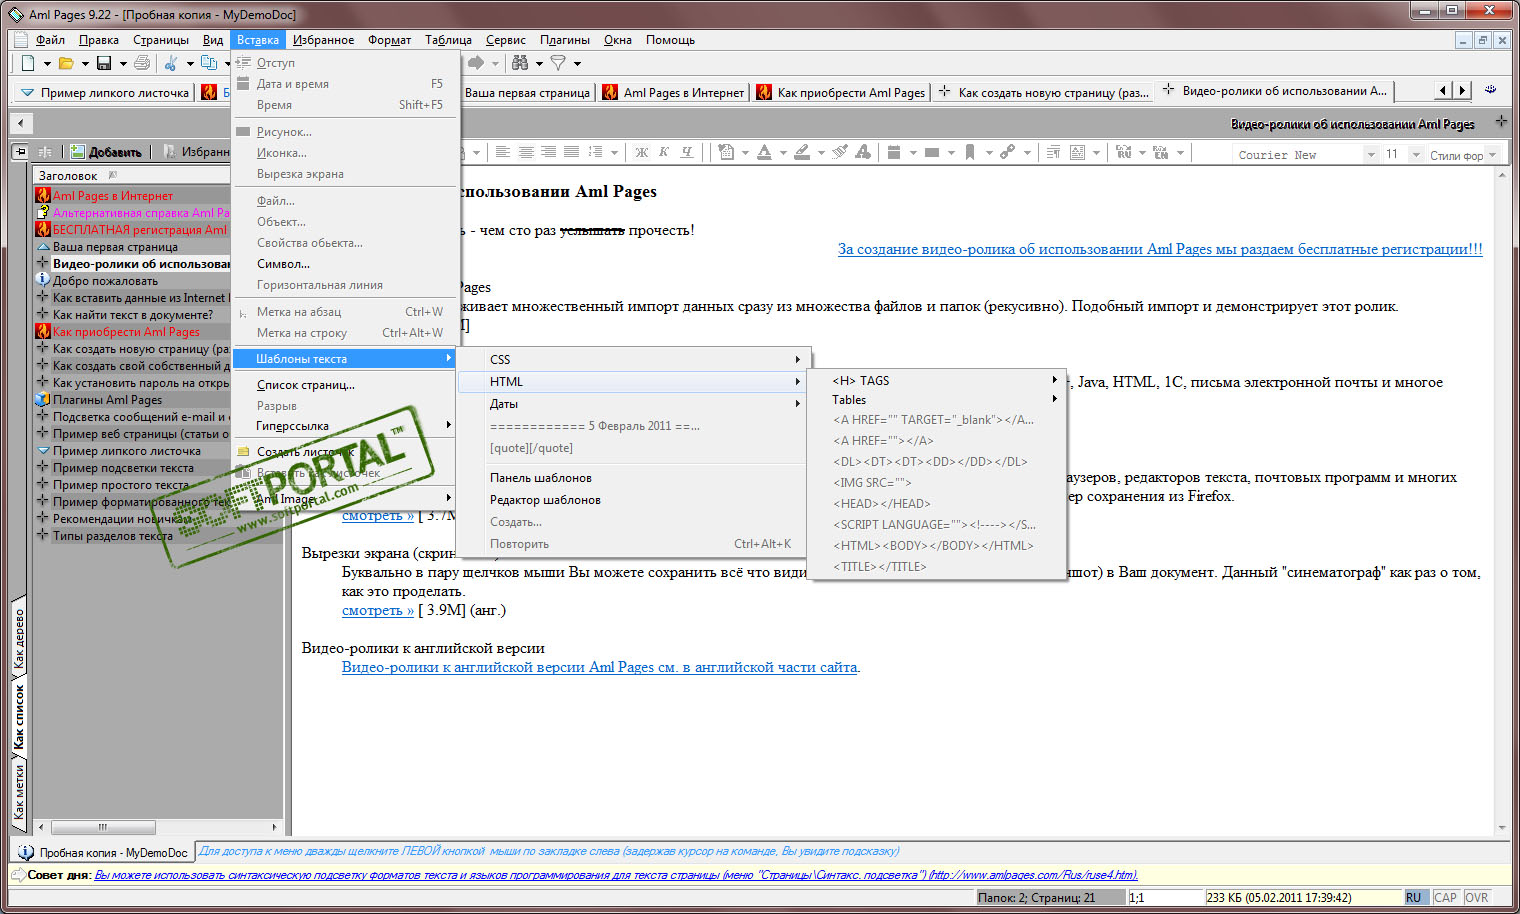Click the format painter brush icon
Screen dimensions: 1520x914
pos(840,152)
